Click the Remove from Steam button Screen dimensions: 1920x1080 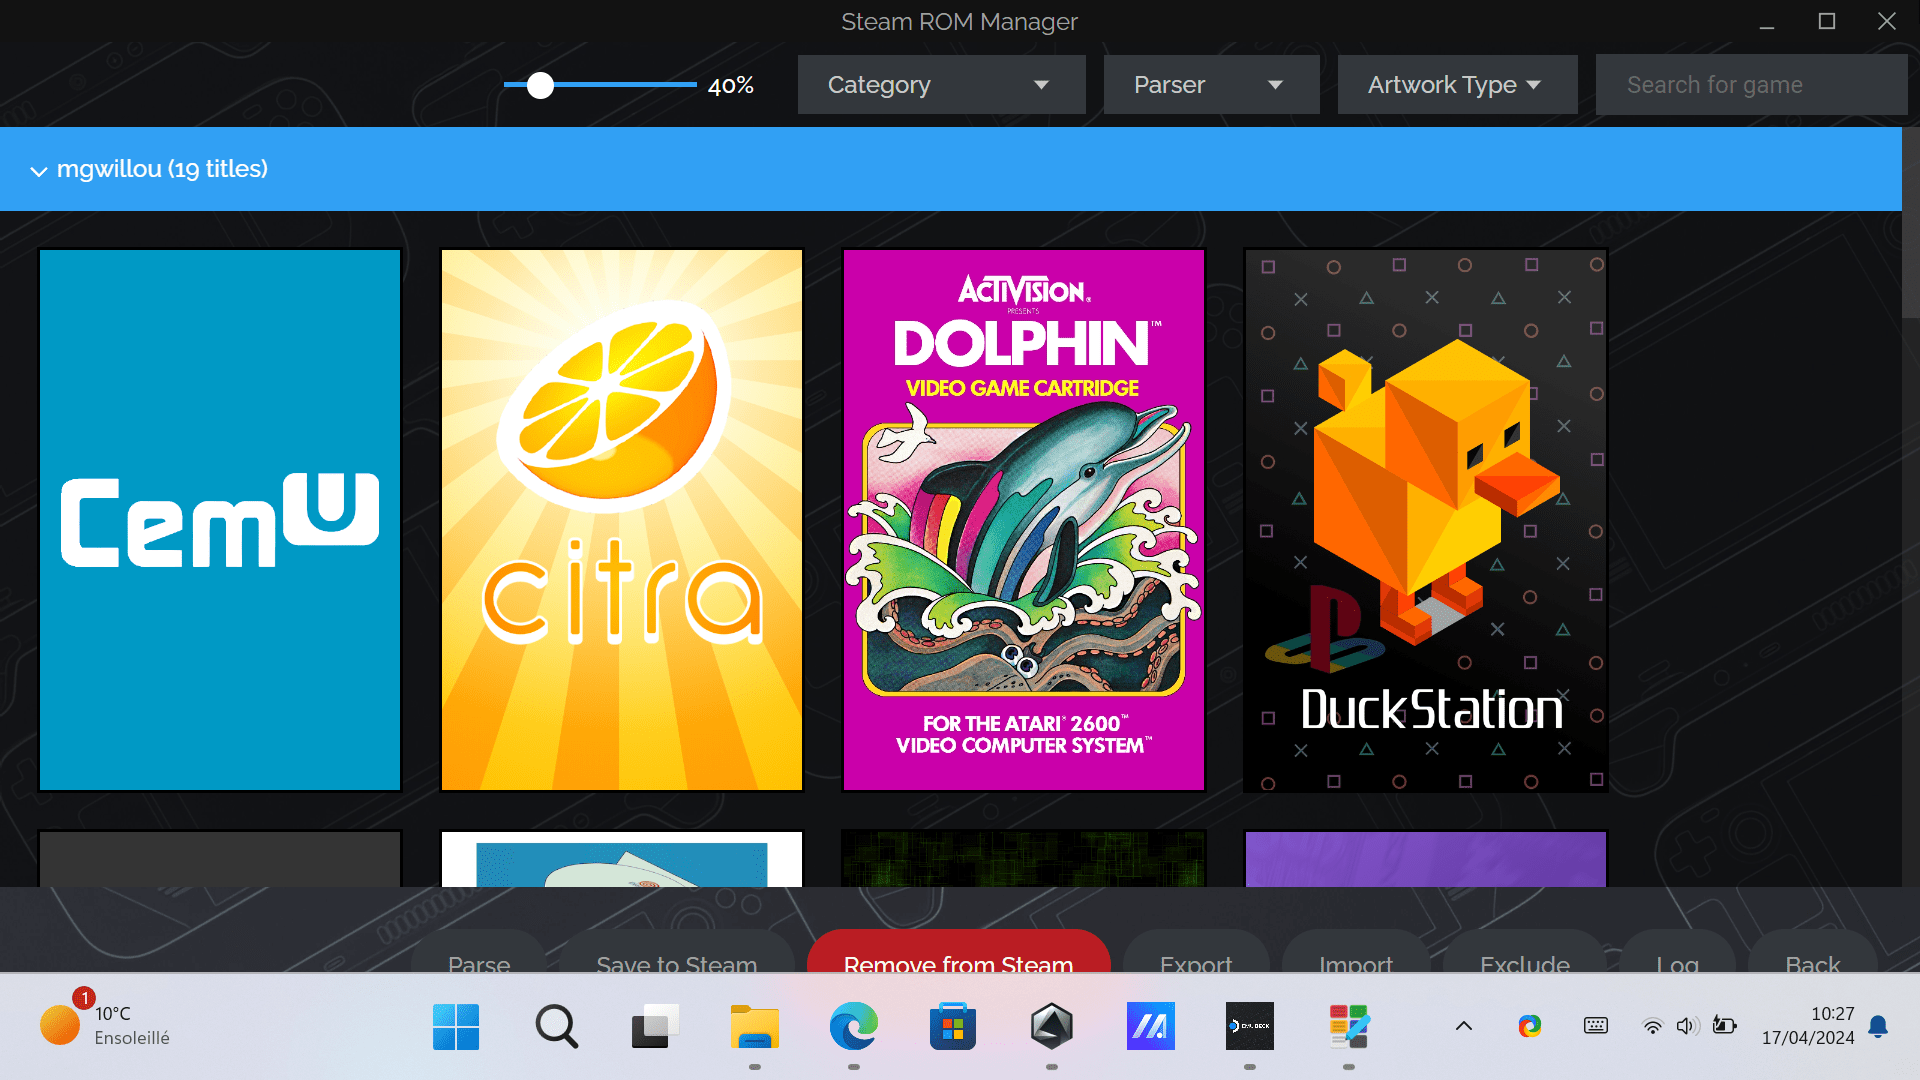click(958, 952)
